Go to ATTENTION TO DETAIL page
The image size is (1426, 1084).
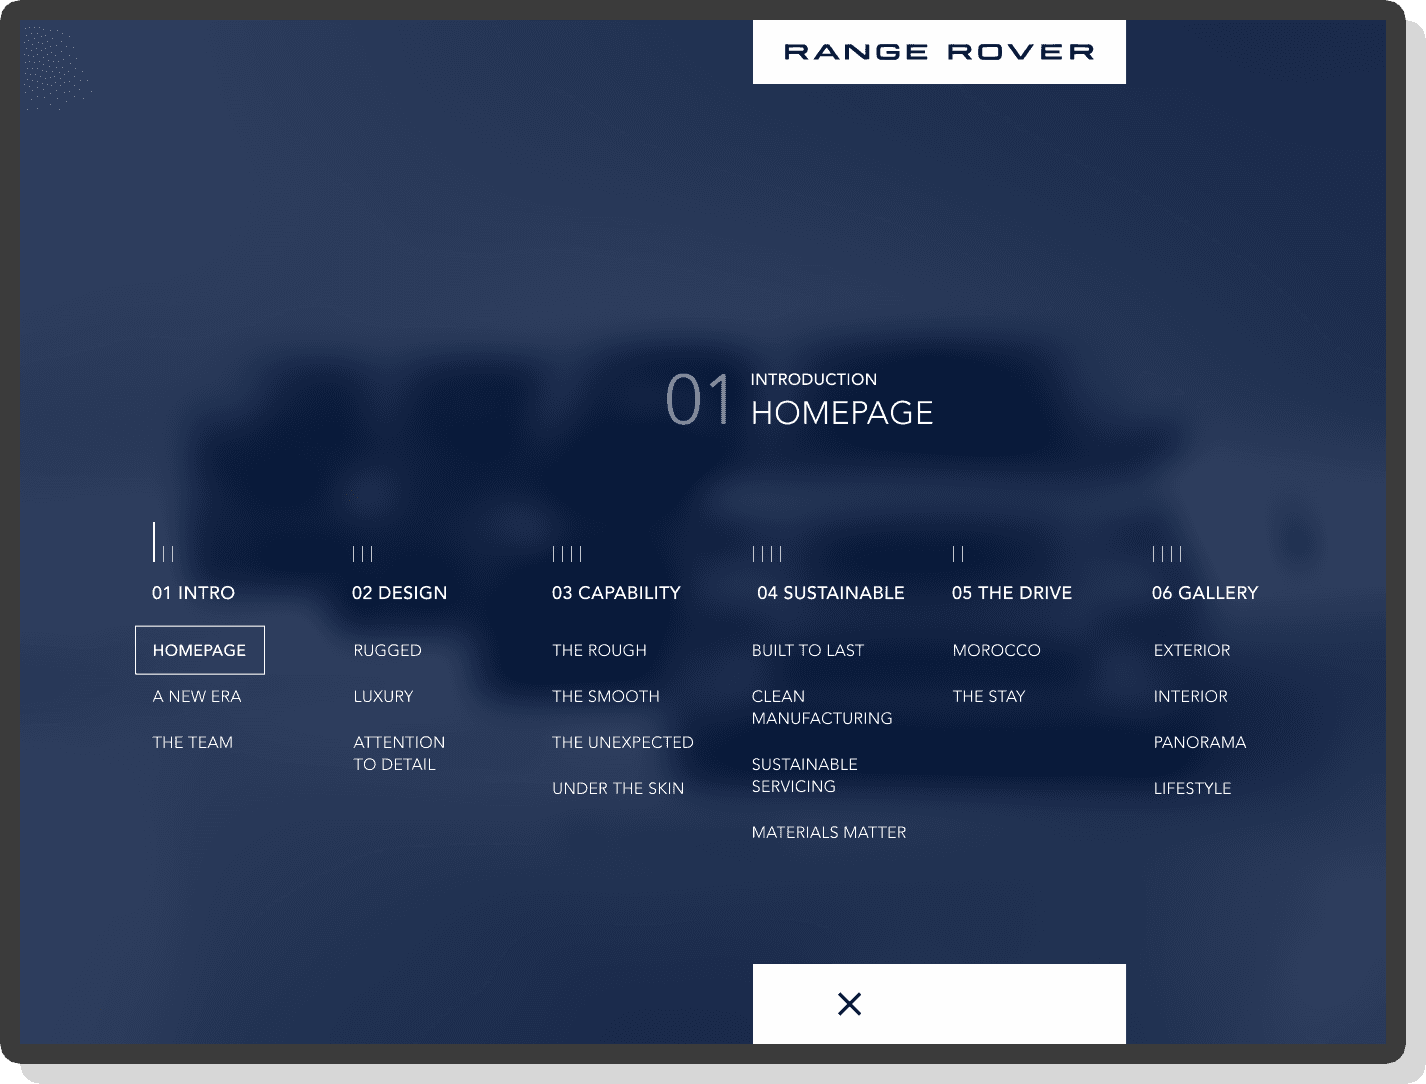coord(399,753)
